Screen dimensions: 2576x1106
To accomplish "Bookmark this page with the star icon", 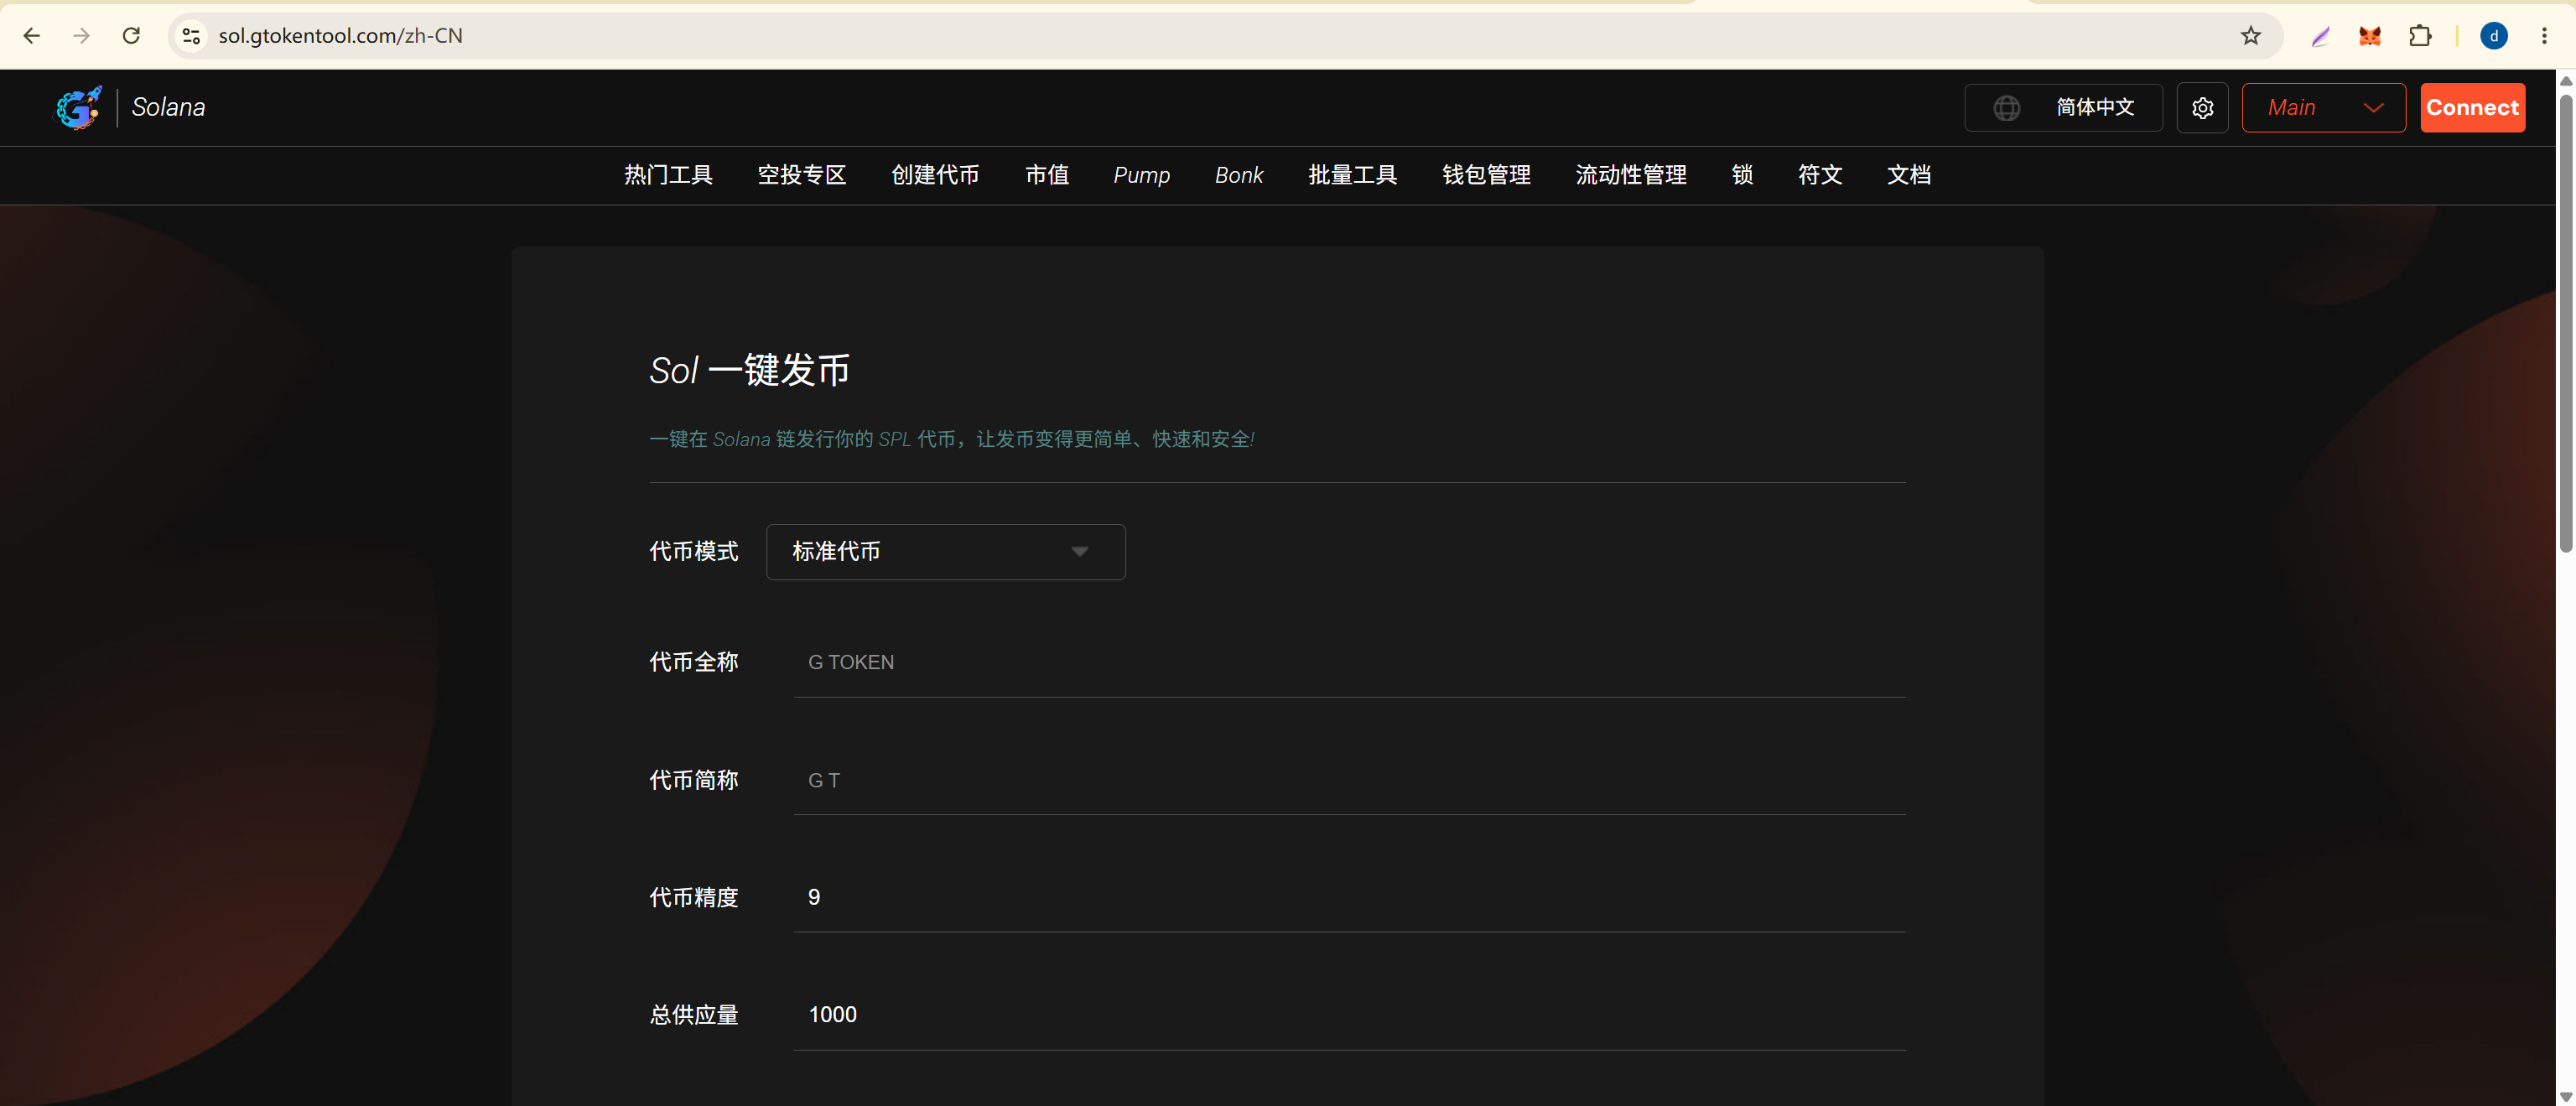I will 2250,36.
